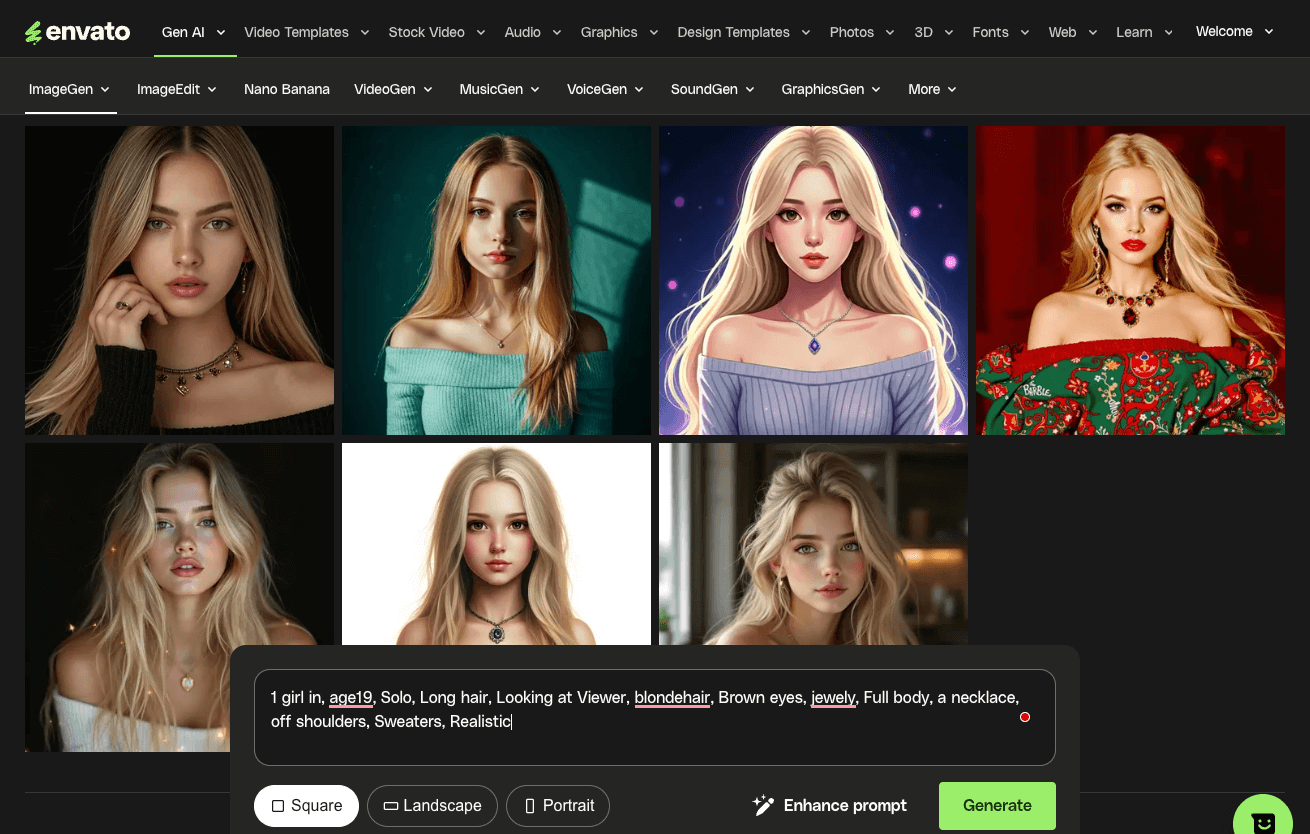This screenshot has height=834, width=1310.
Task: Select the Square aspect ratio
Action: 306,806
